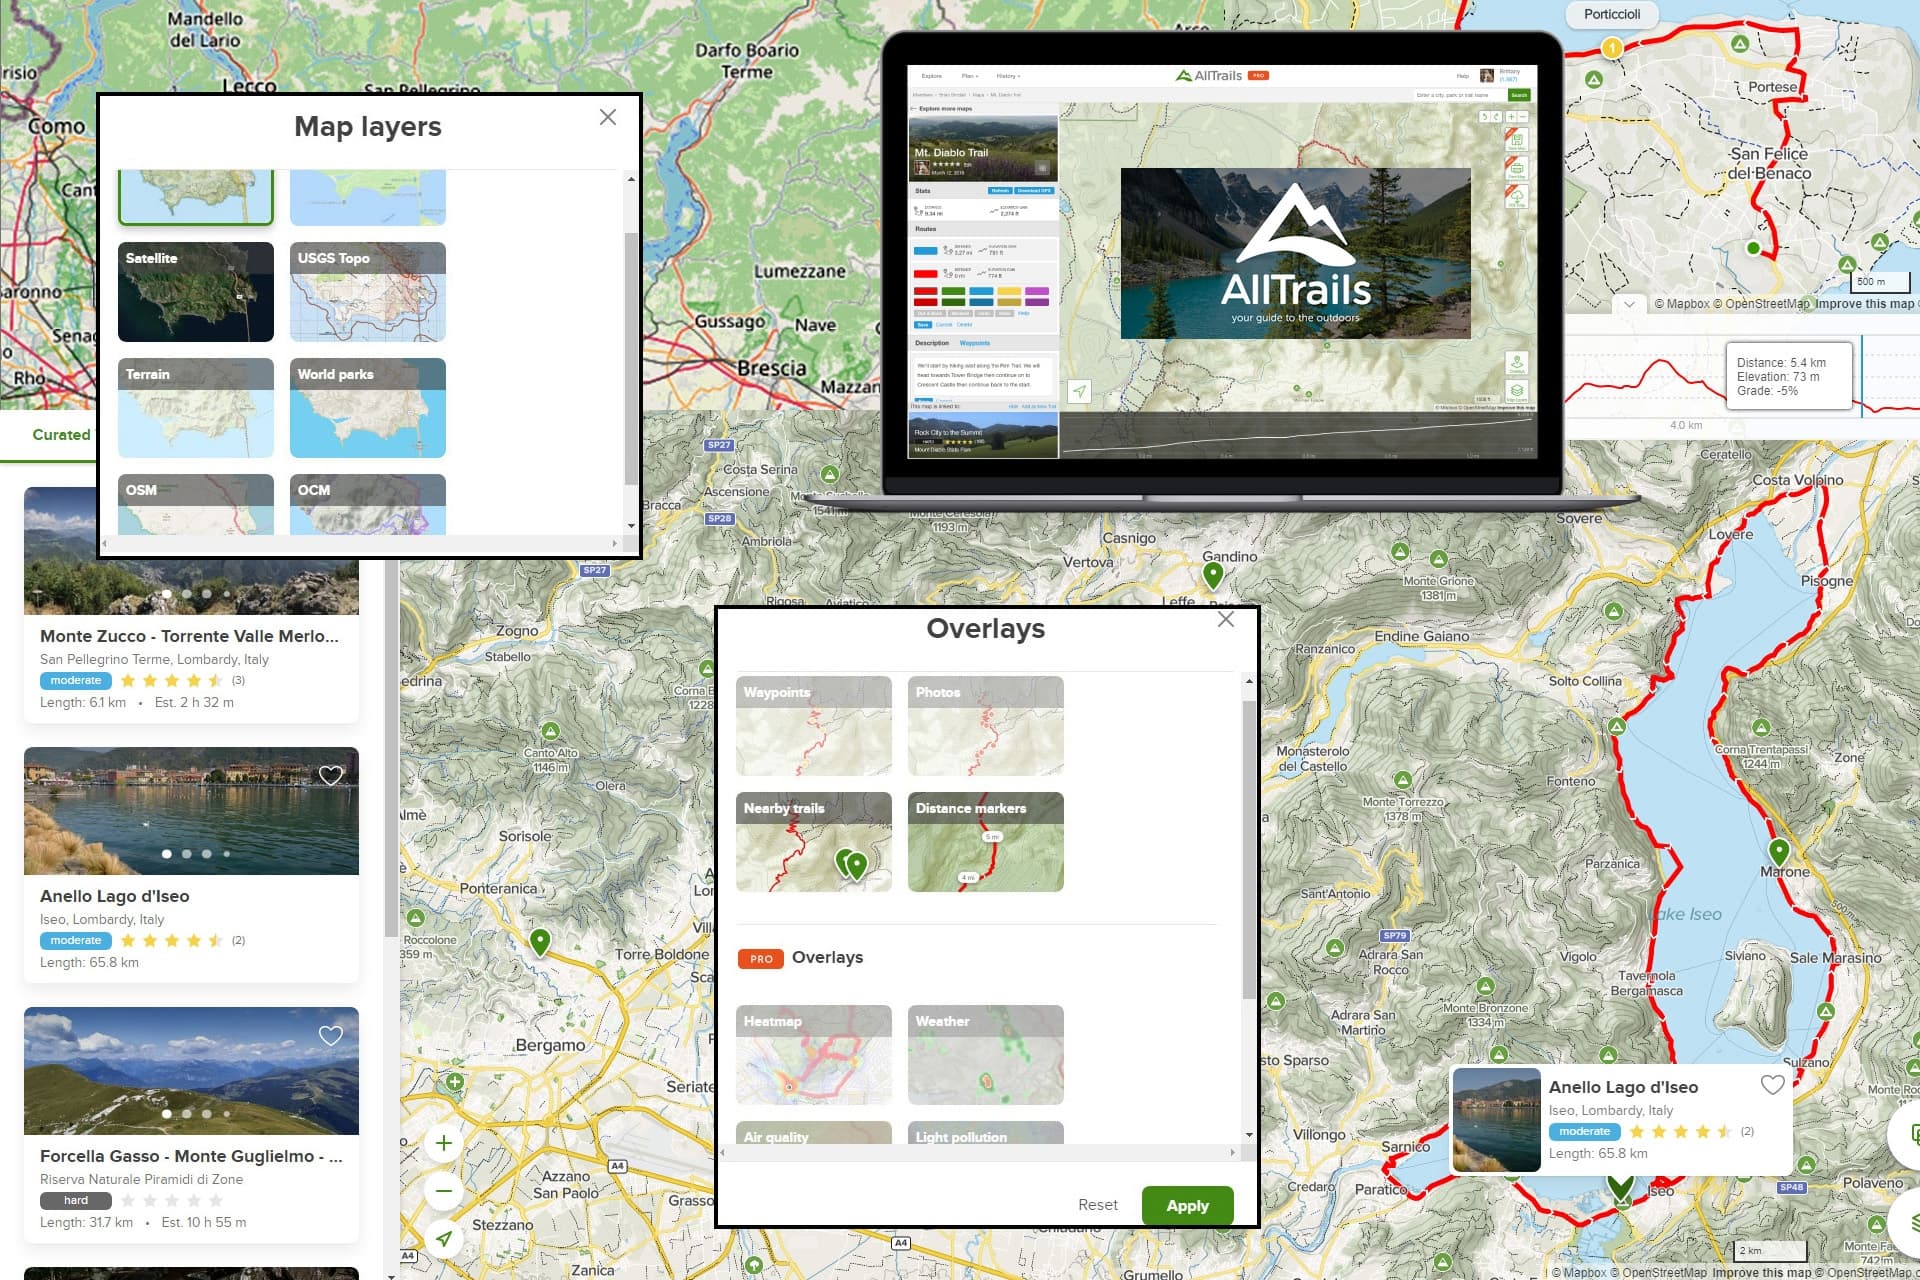Screen dimensions: 1920x1280
Task: Close the Overlays dialog
Action: click(1225, 619)
